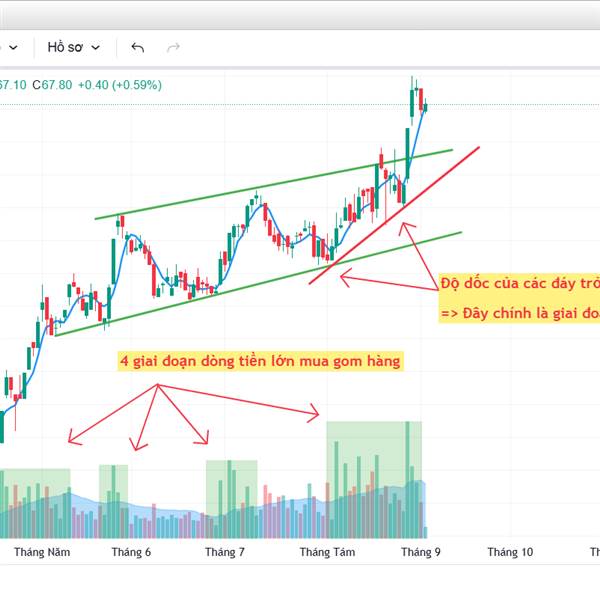The height and width of the screenshot is (600, 600).
Task: Click the closing price value C67.80
Action: [52, 85]
